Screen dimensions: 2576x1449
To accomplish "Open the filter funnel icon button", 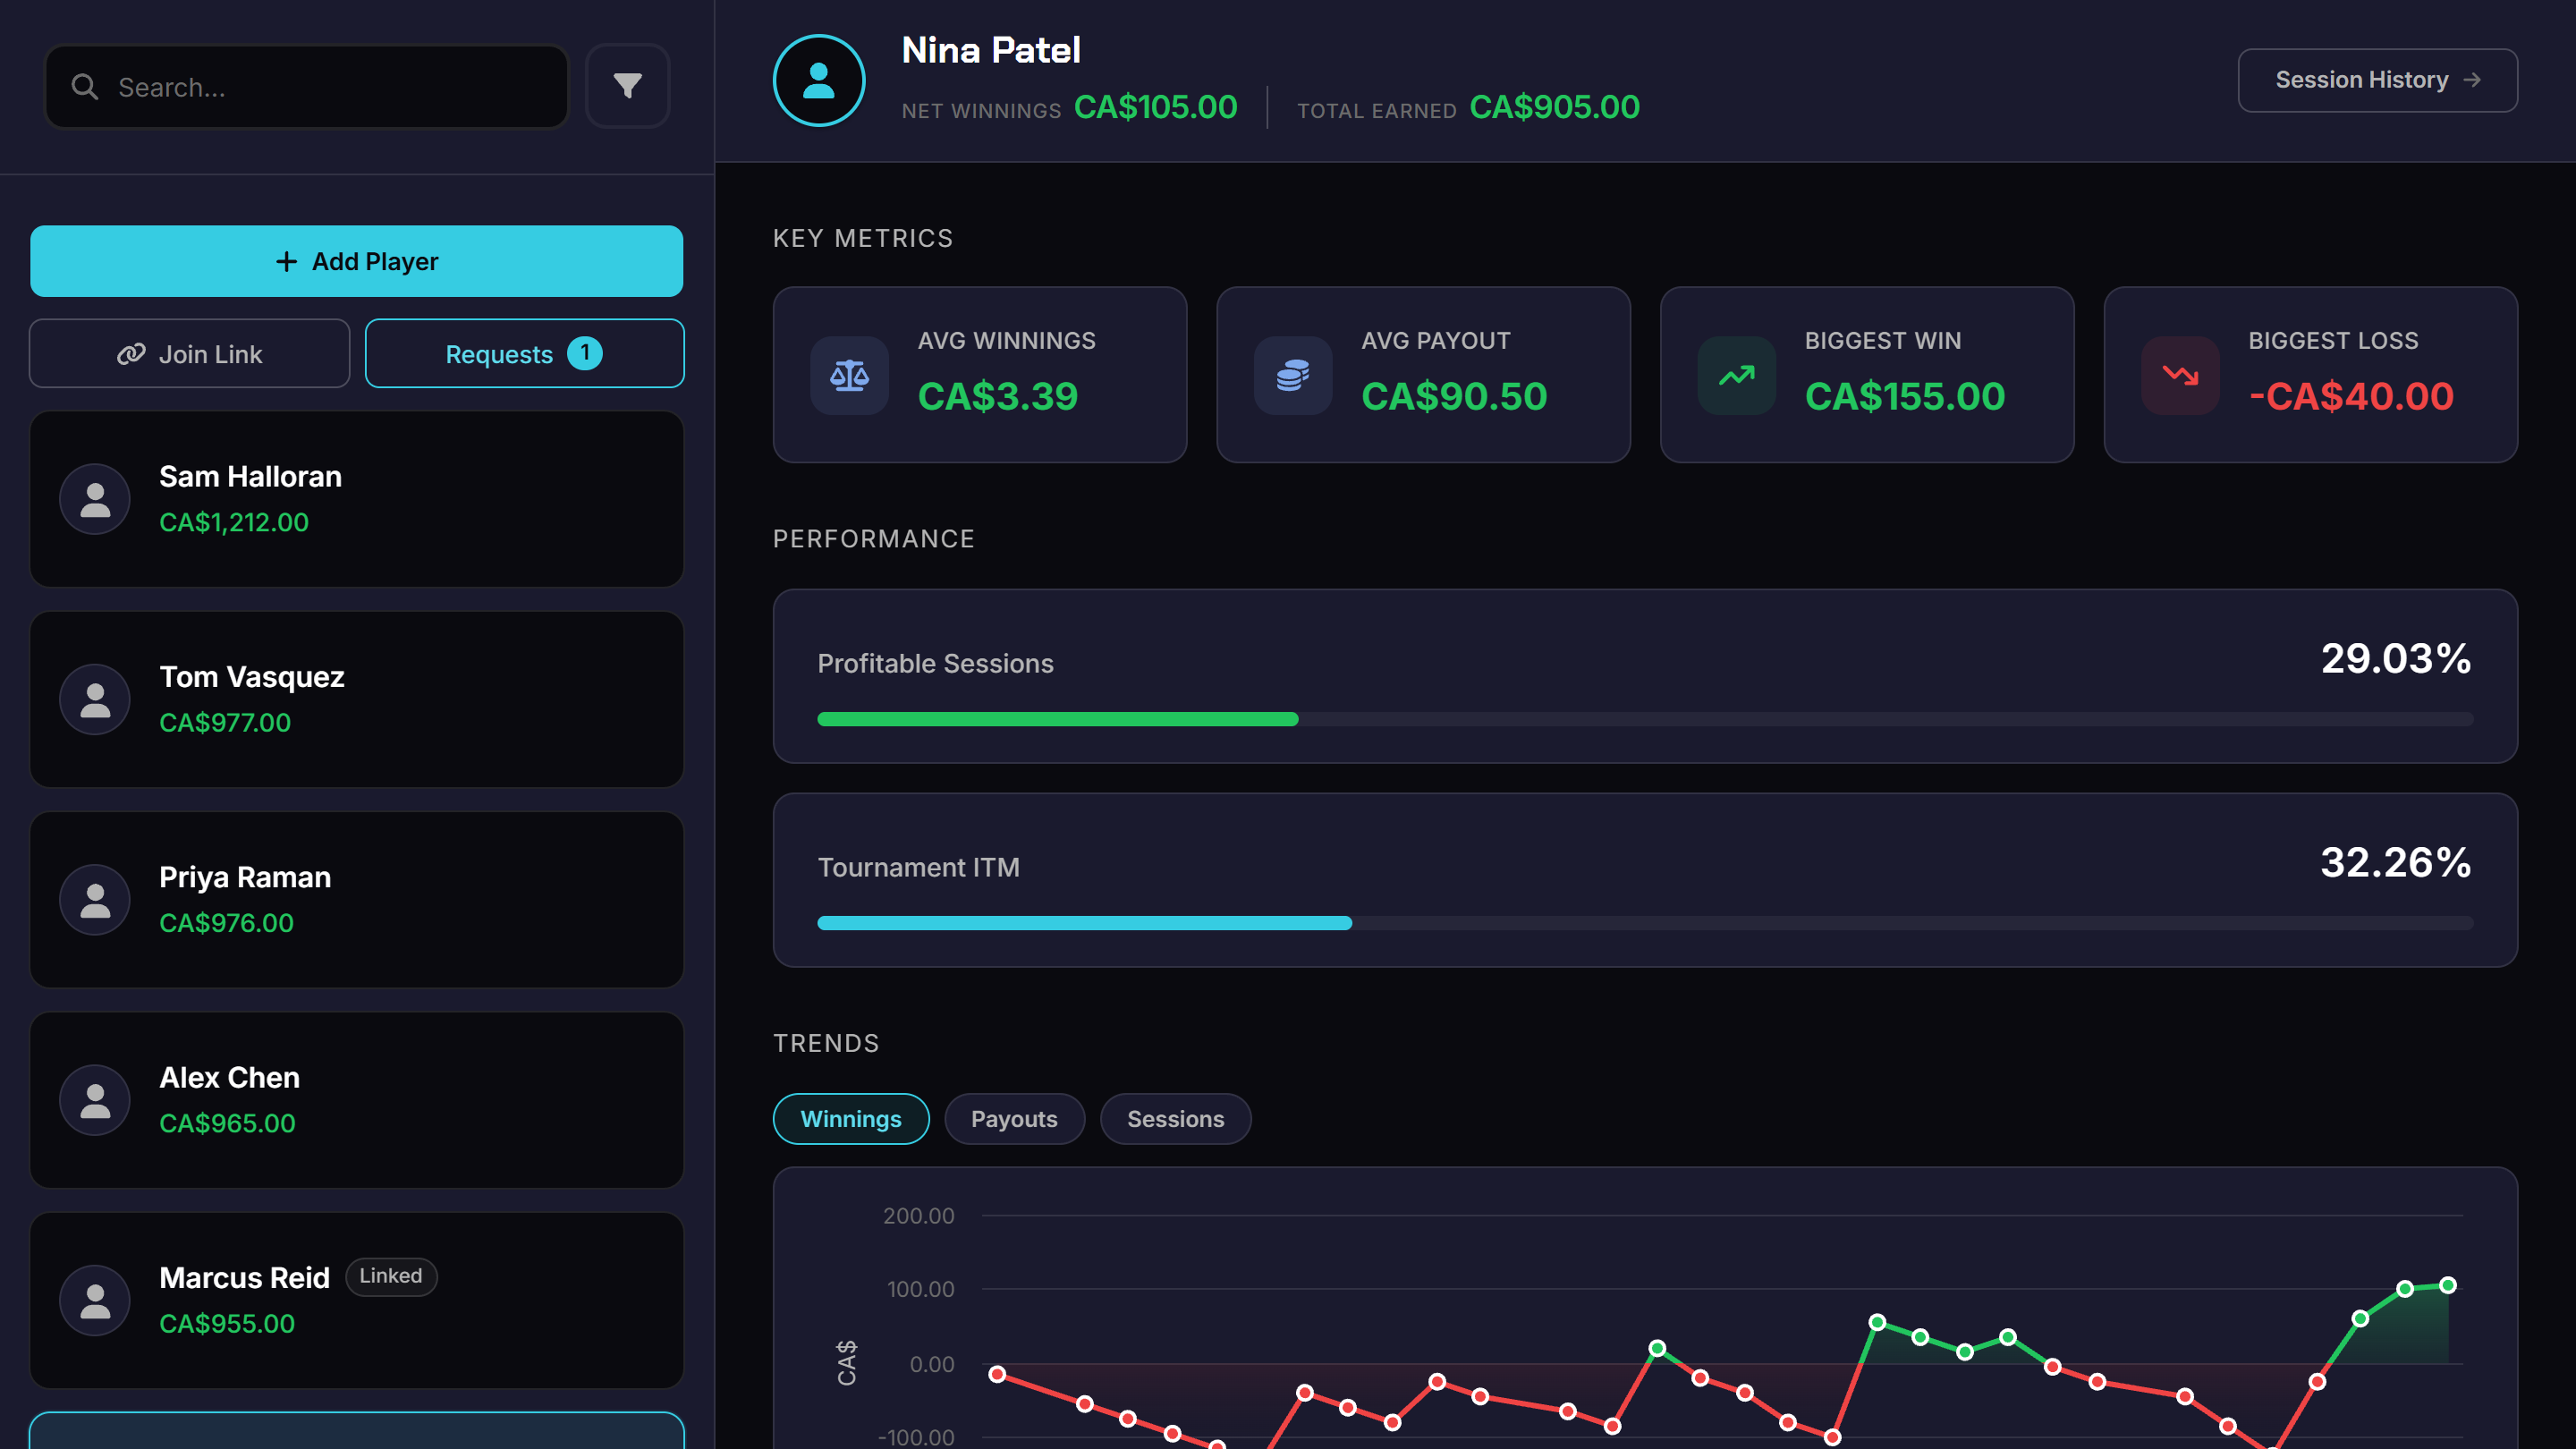I will click(627, 86).
